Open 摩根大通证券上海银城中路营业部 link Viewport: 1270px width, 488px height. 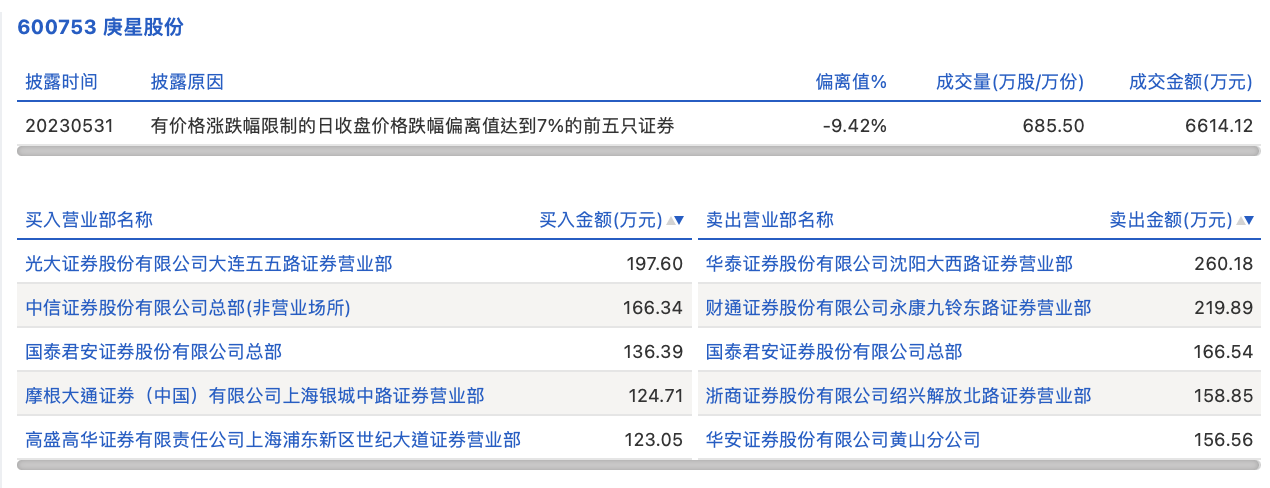pyautogui.click(x=255, y=396)
